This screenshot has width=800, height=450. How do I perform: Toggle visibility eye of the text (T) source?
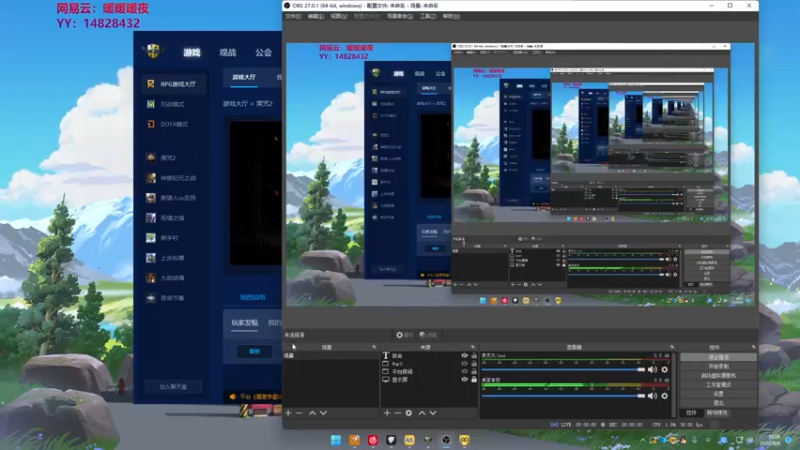click(x=464, y=356)
